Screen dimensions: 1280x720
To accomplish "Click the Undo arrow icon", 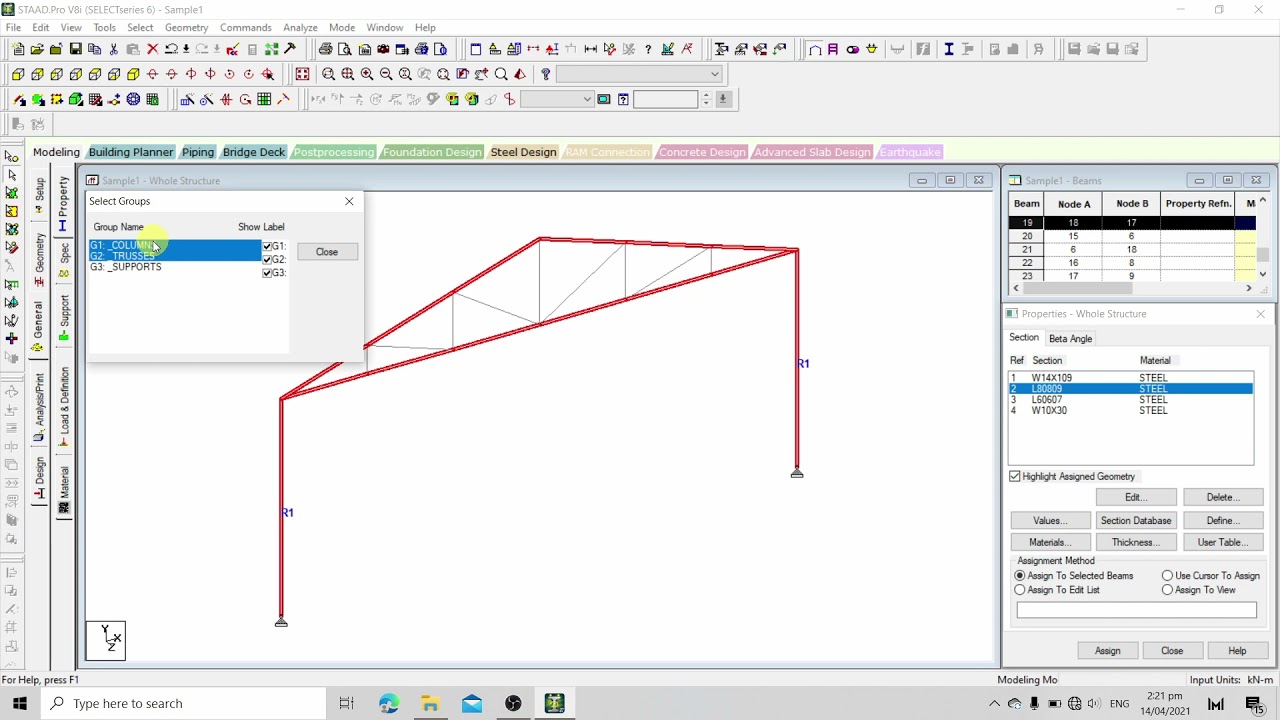I will (171, 49).
